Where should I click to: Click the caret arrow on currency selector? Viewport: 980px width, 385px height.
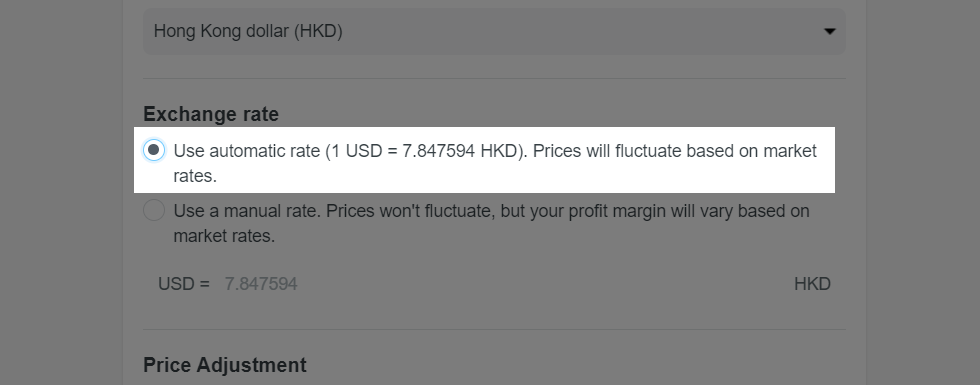[829, 31]
